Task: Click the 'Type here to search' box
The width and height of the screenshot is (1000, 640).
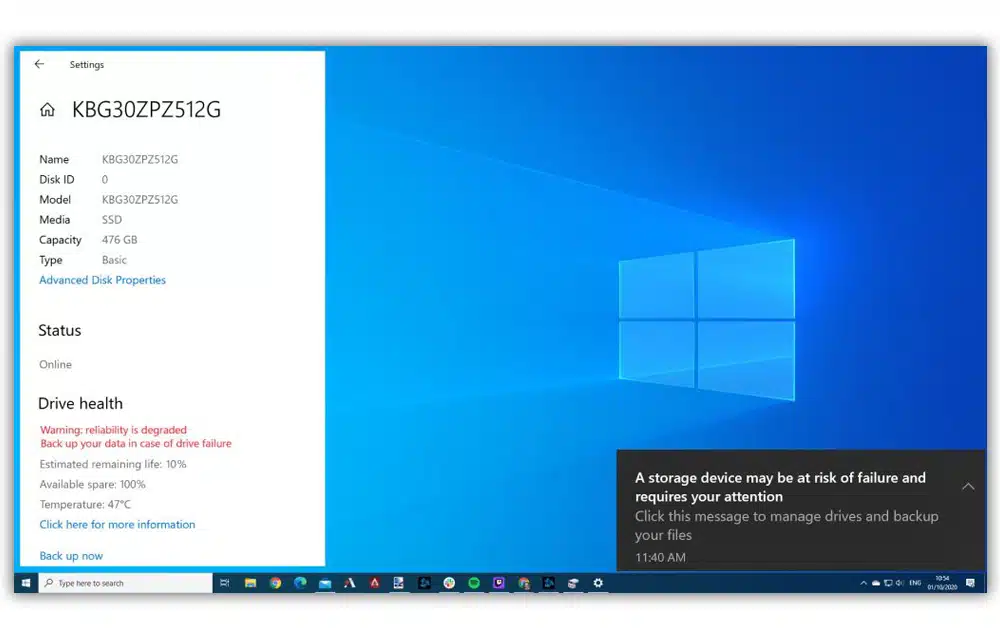Action: (x=125, y=583)
